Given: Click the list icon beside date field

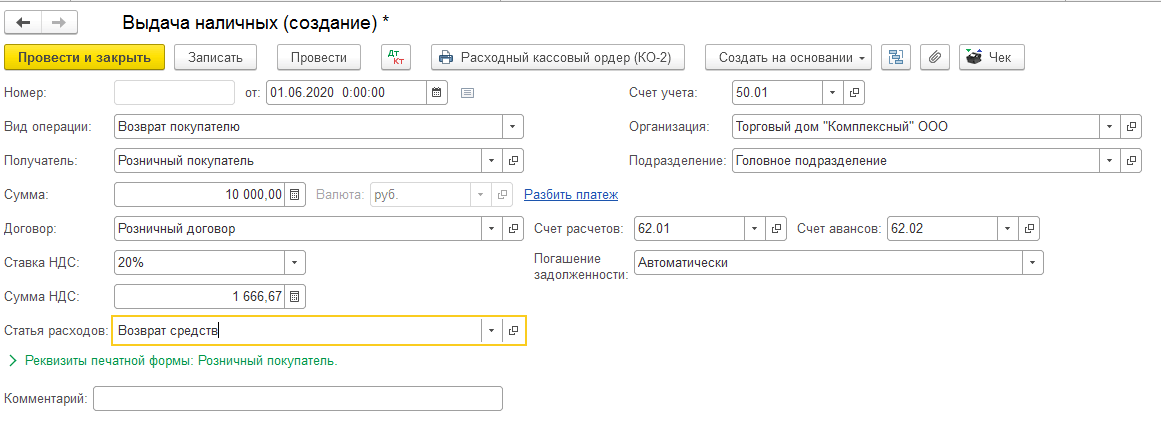Looking at the screenshot, I should 467,93.
